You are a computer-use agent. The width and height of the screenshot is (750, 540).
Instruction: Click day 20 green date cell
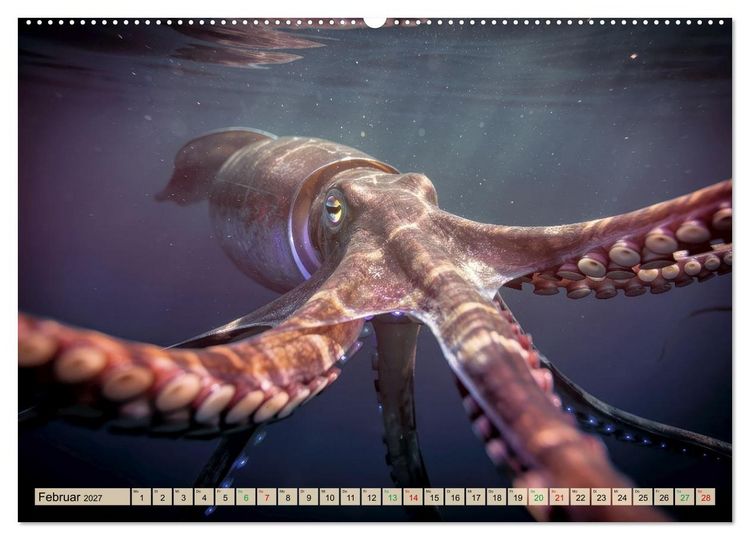point(538,496)
